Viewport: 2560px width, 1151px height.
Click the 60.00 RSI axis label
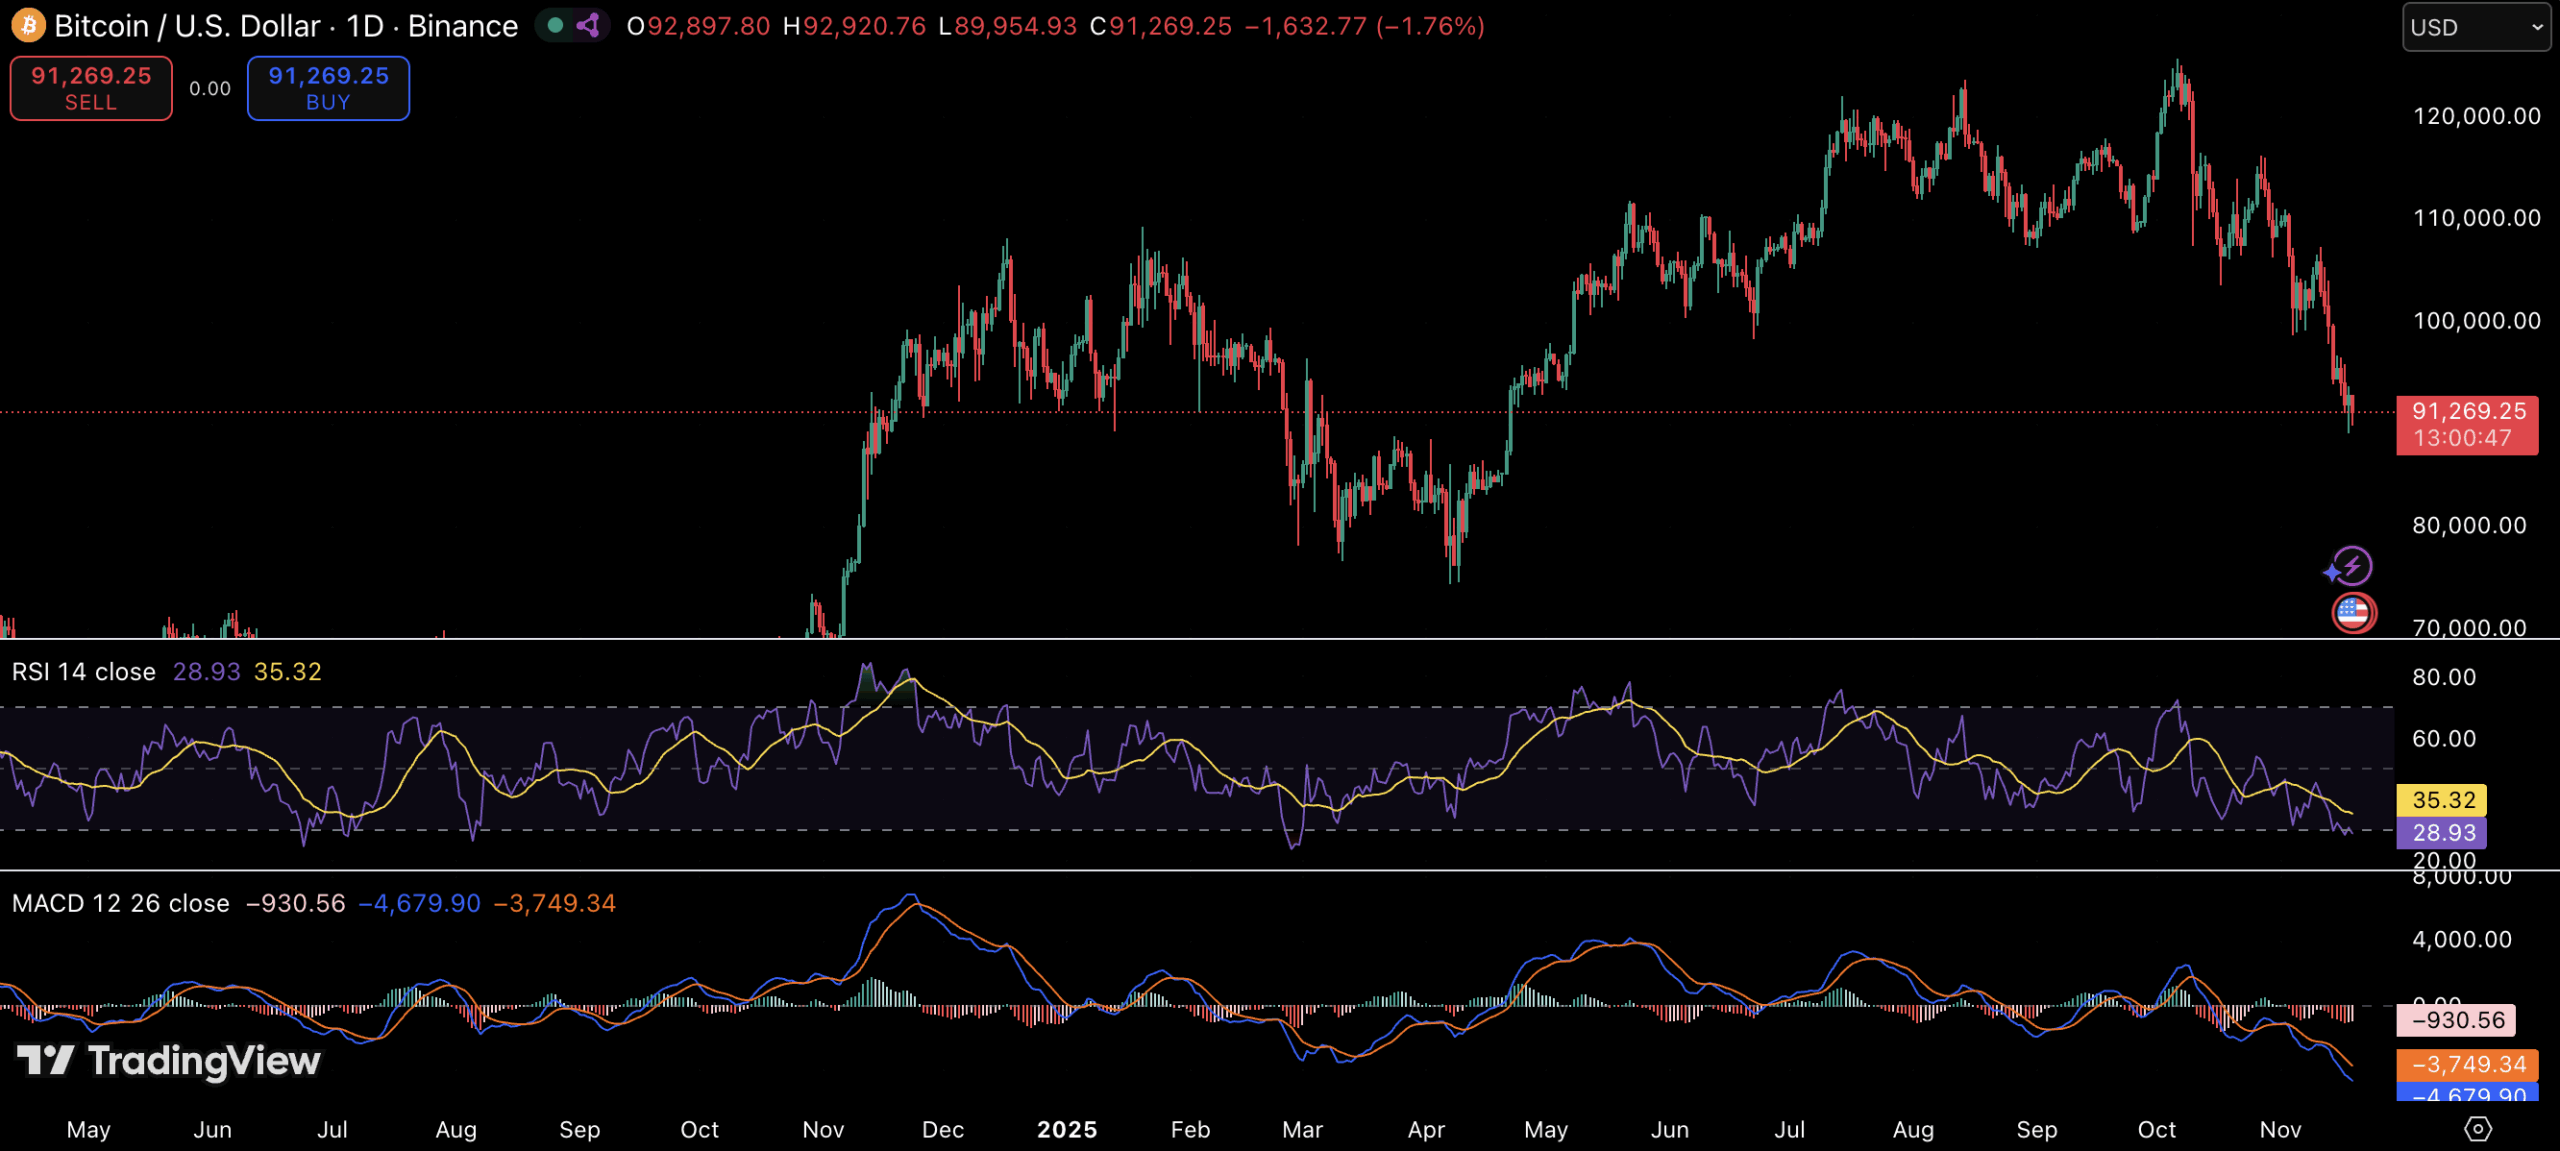click(2445, 739)
